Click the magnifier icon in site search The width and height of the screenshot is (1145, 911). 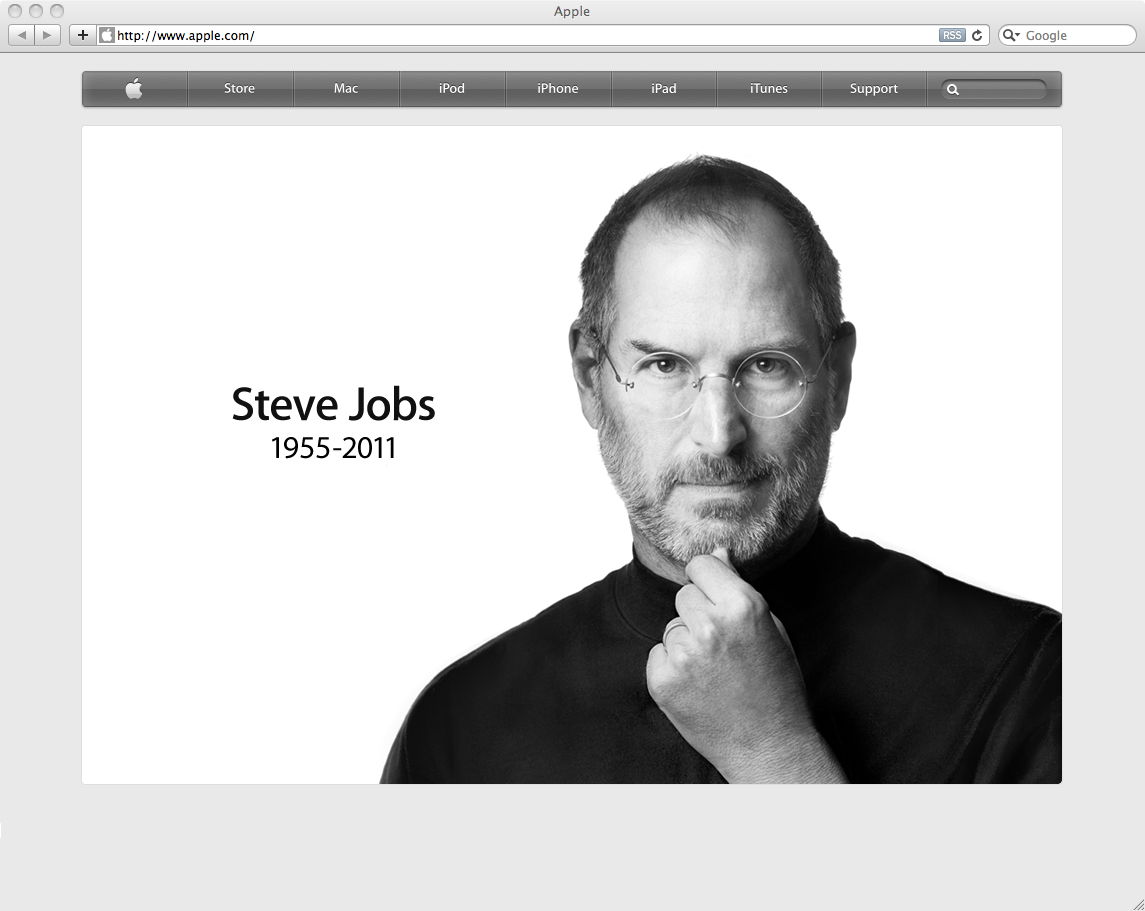952,90
